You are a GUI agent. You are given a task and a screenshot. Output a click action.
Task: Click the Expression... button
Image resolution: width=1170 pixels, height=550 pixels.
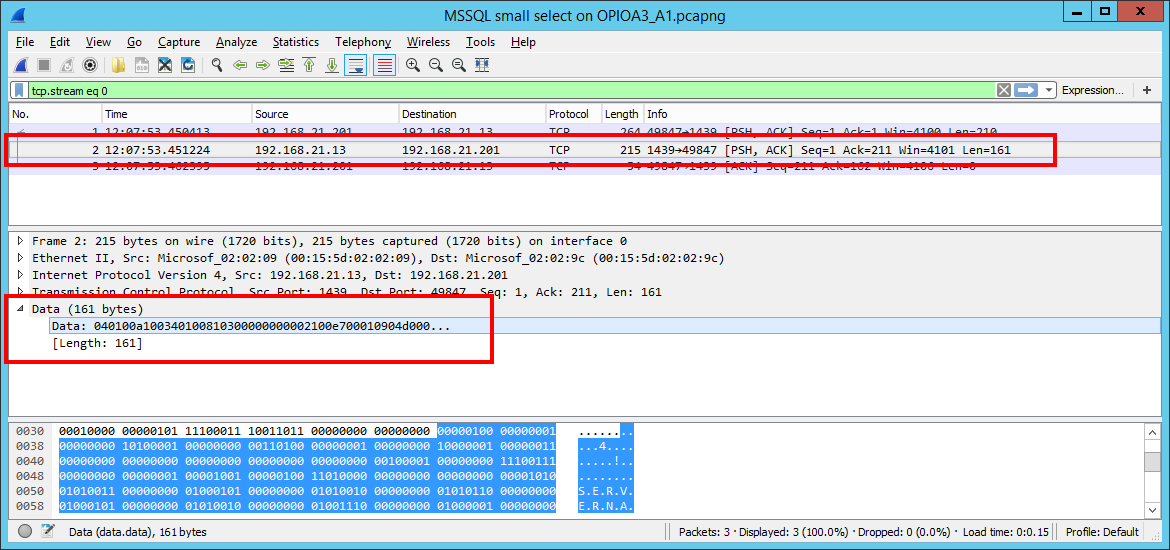[1092, 90]
